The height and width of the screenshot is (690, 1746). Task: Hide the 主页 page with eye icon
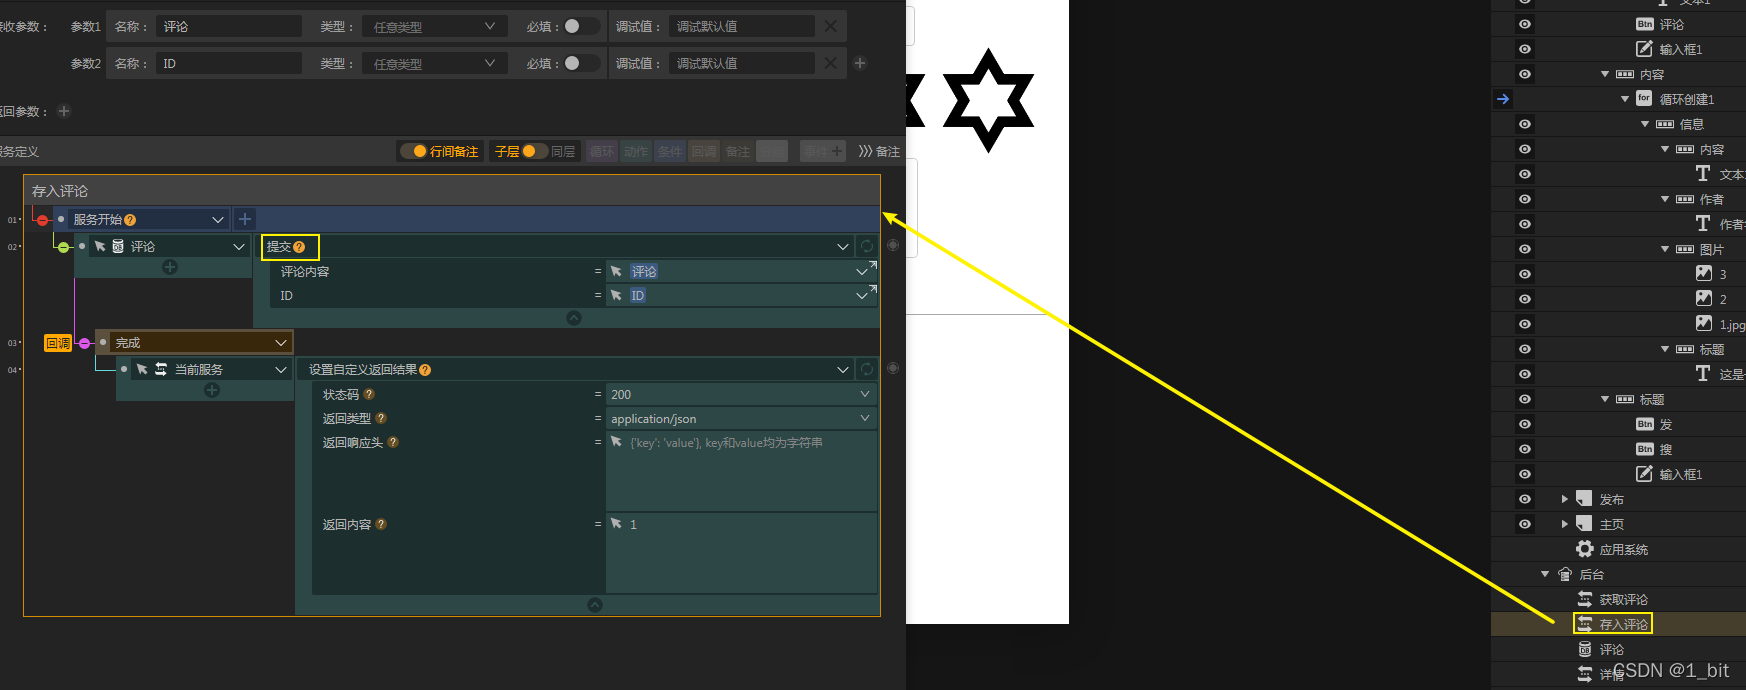[1524, 524]
